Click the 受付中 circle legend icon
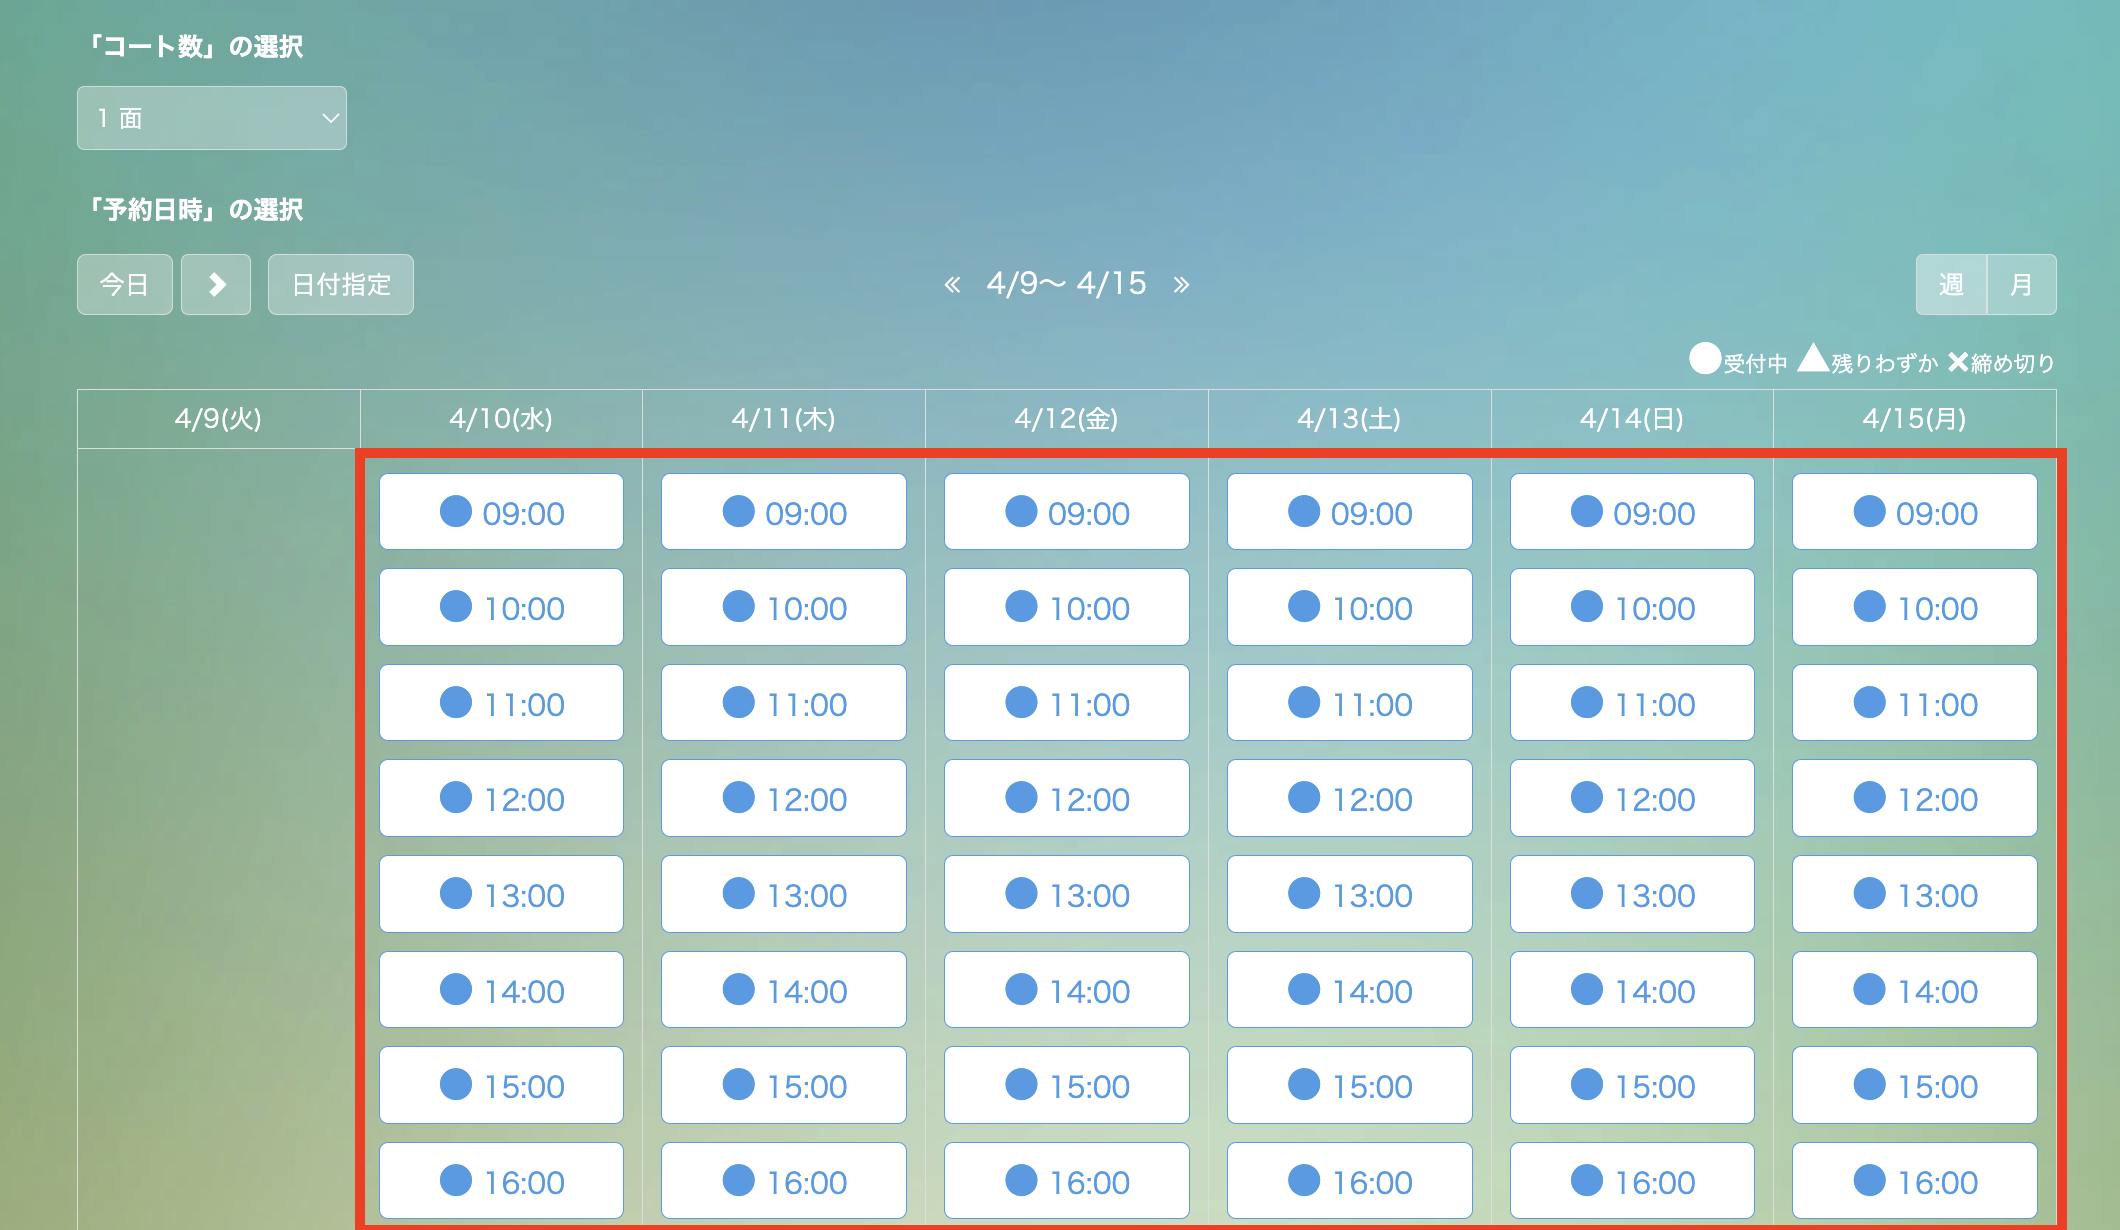Viewport: 2120px width, 1230px height. [1705, 359]
